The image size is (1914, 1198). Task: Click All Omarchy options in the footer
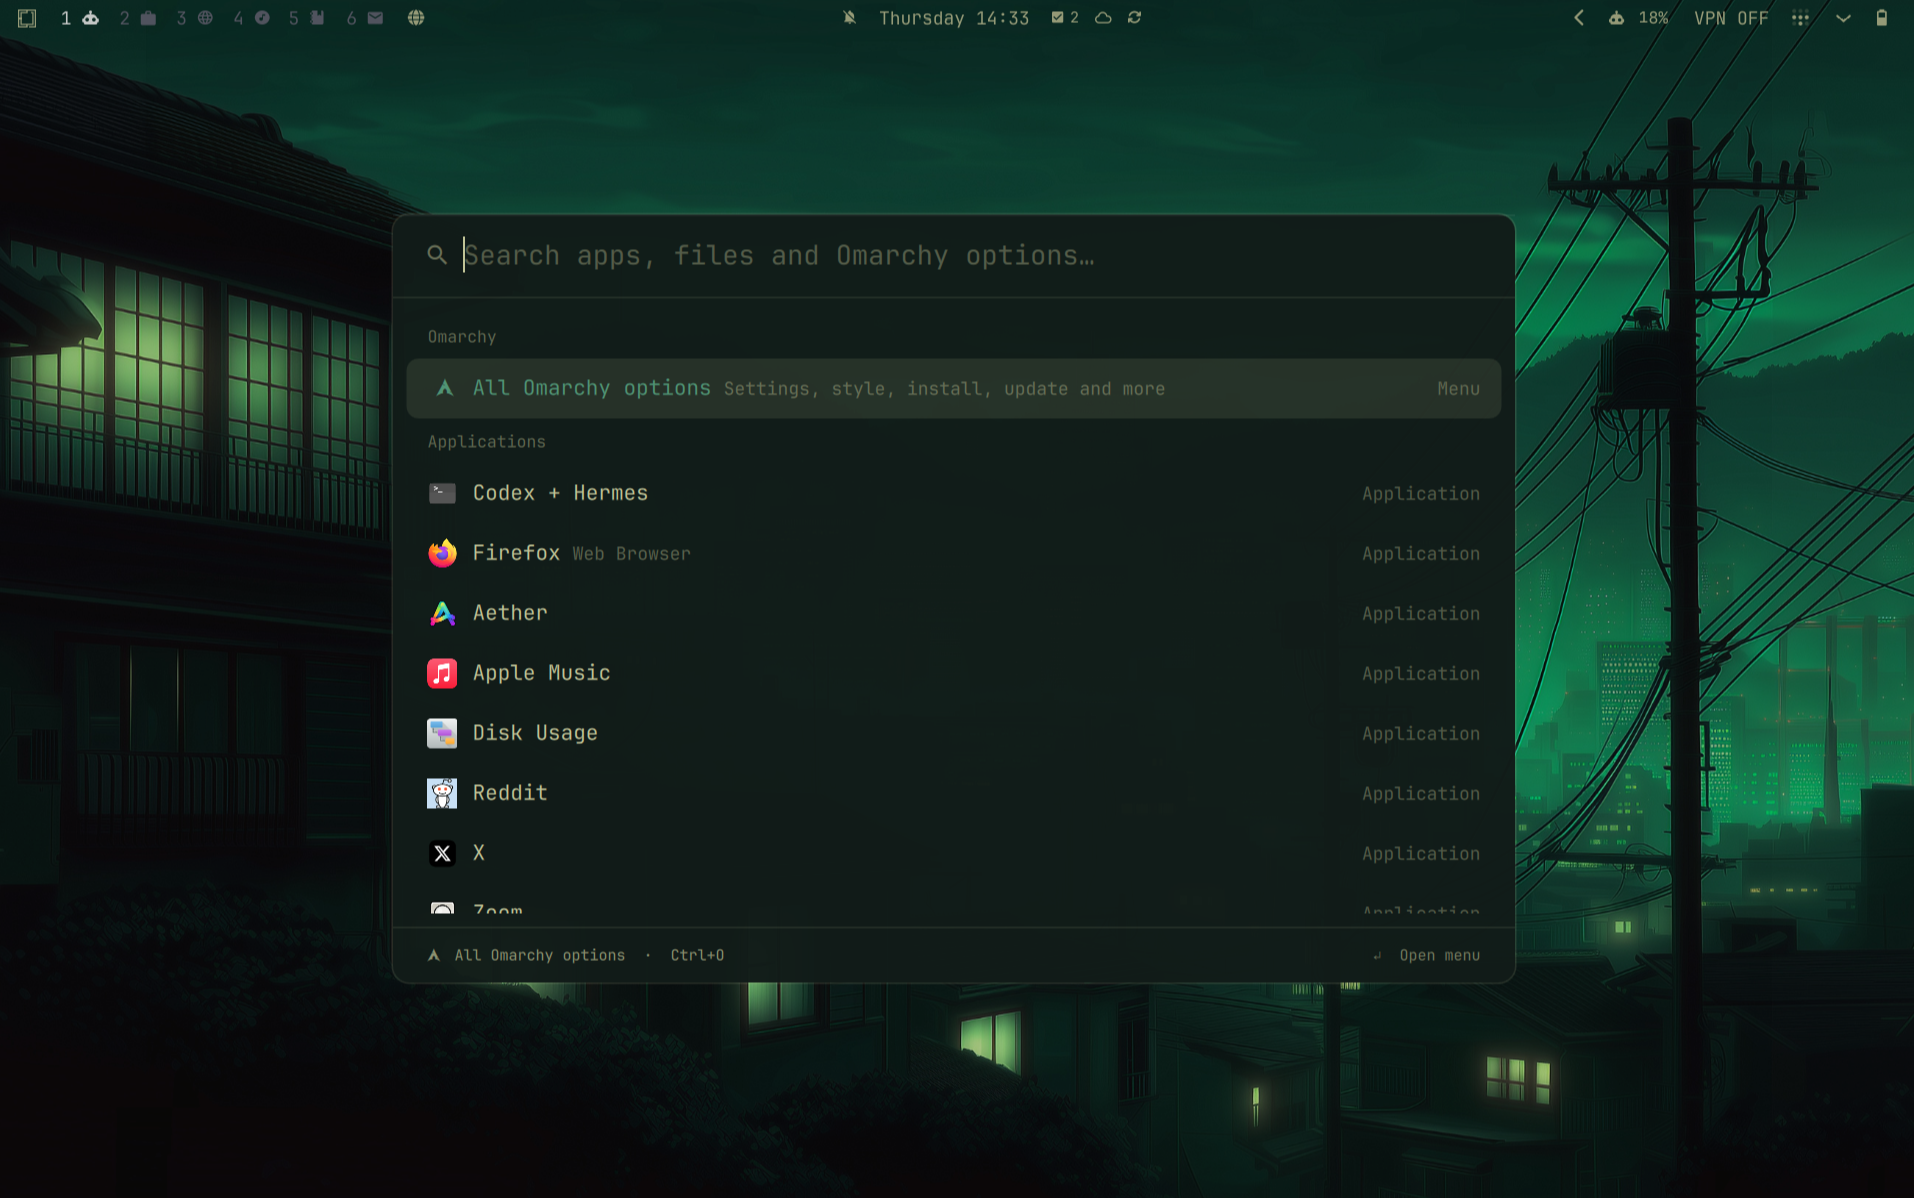click(539, 955)
